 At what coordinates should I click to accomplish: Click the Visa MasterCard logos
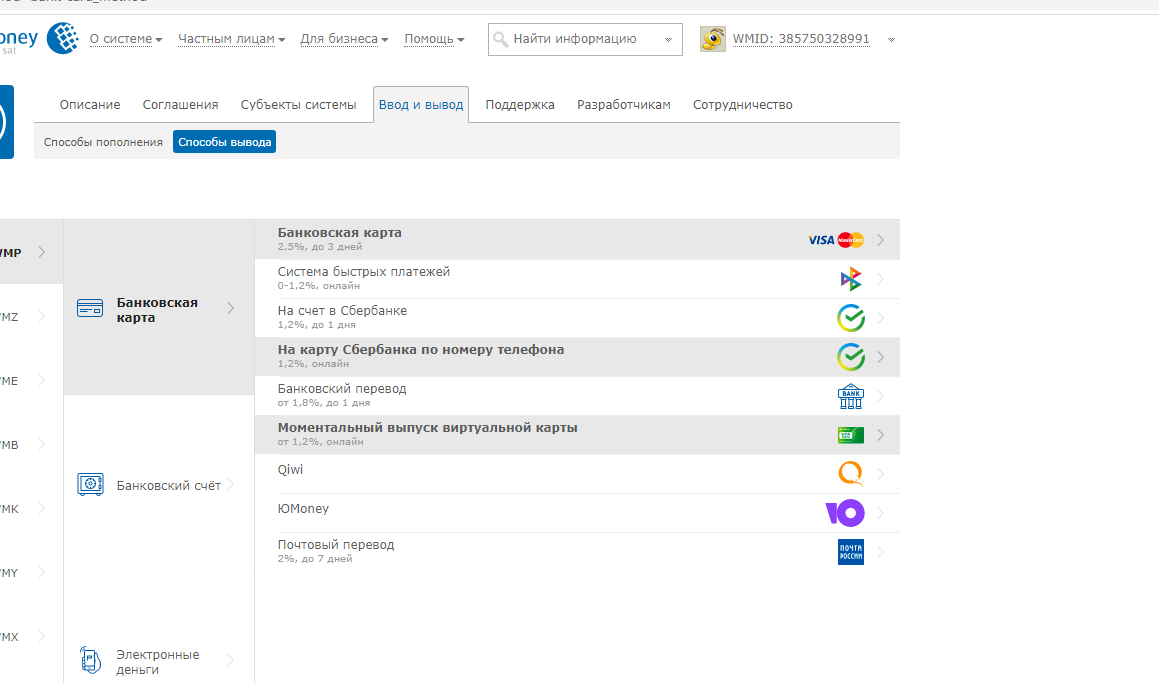(x=836, y=239)
